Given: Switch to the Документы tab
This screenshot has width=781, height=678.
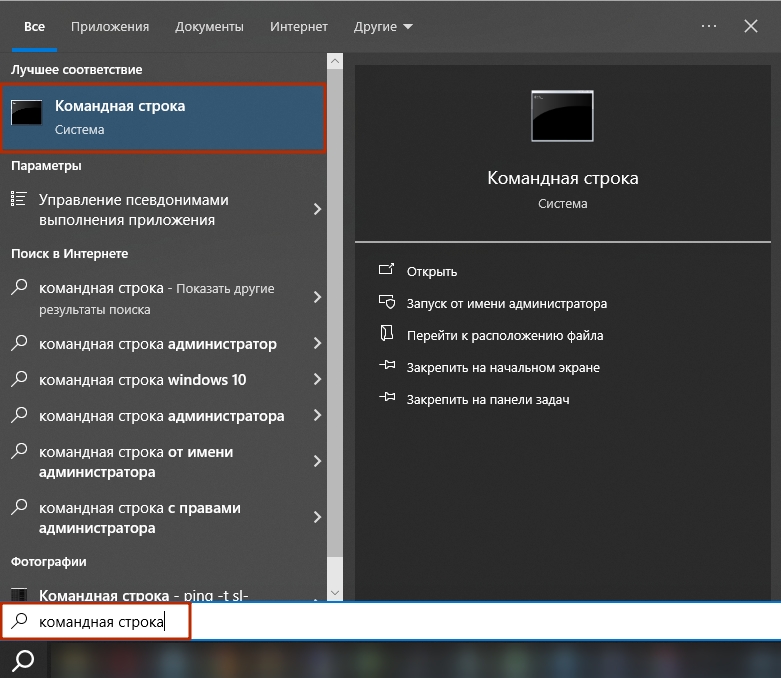Looking at the screenshot, I should click(209, 27).
